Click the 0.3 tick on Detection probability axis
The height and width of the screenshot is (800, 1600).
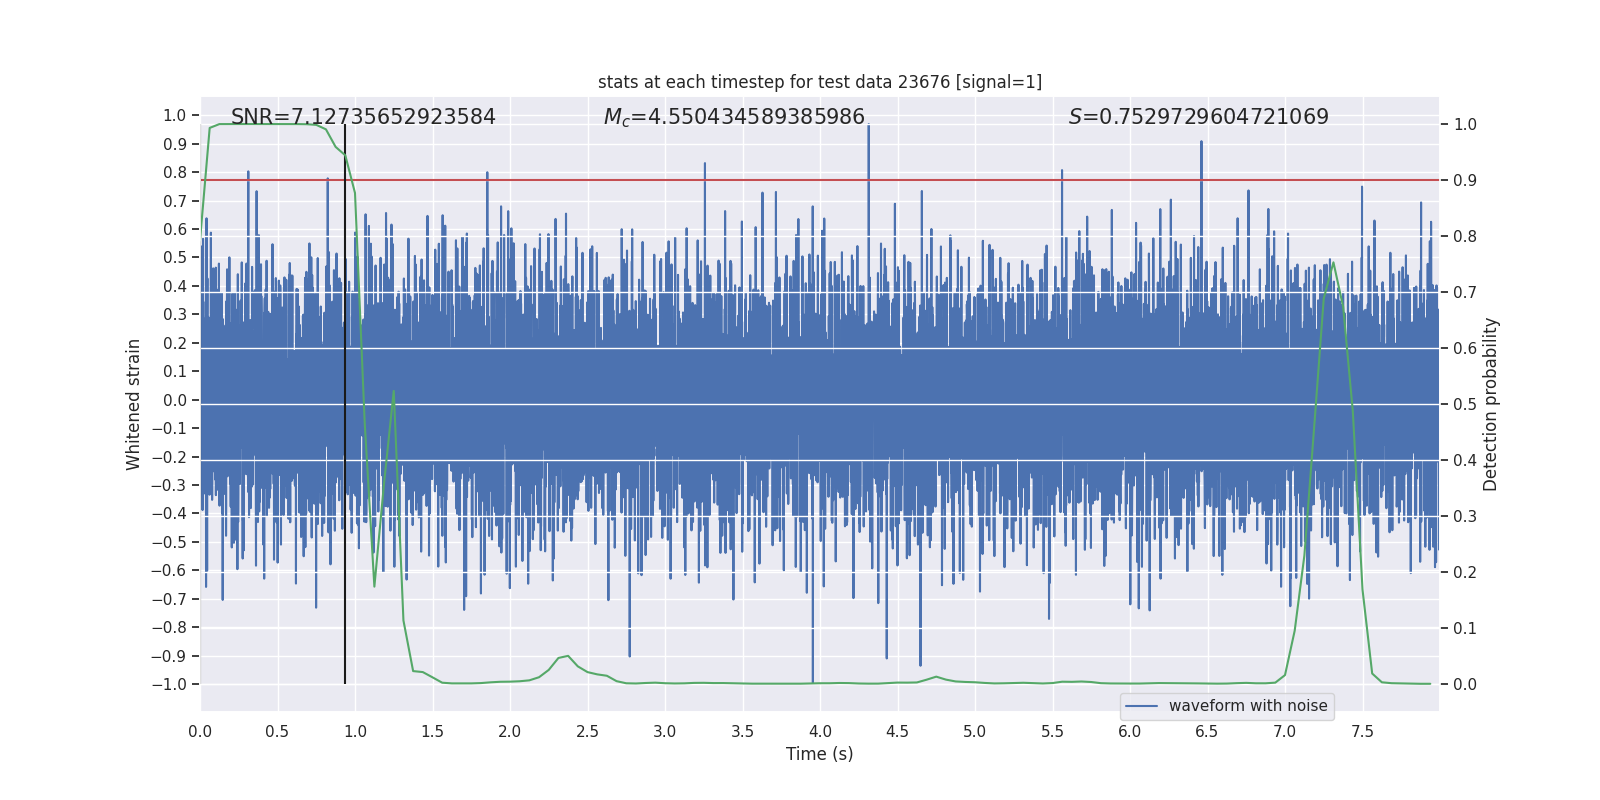pos(1465,517)
